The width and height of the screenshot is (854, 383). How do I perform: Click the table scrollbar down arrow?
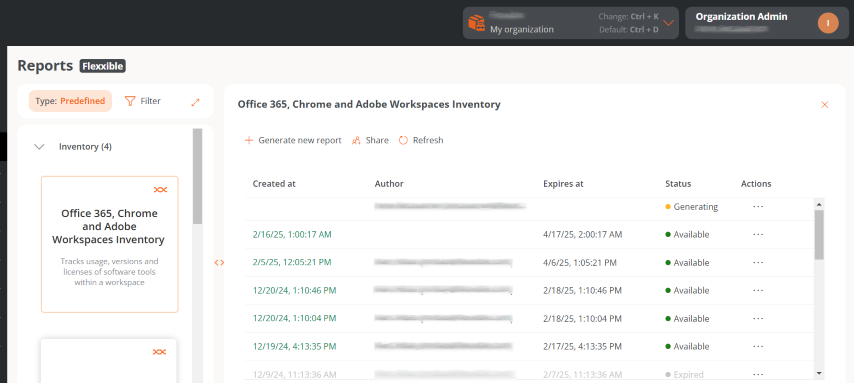tap(819, 373)
